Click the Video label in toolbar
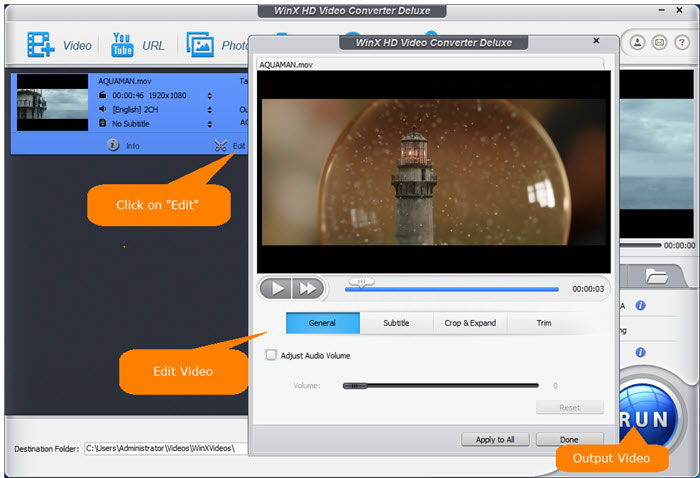Image resolution: width=700 pixels, height=478 pixels. coord(77,46)
